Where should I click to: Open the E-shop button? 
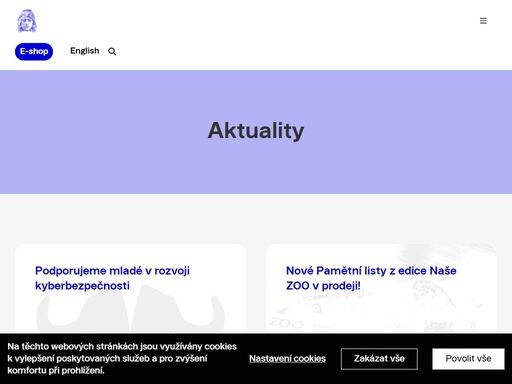click(x=34, y=51)
